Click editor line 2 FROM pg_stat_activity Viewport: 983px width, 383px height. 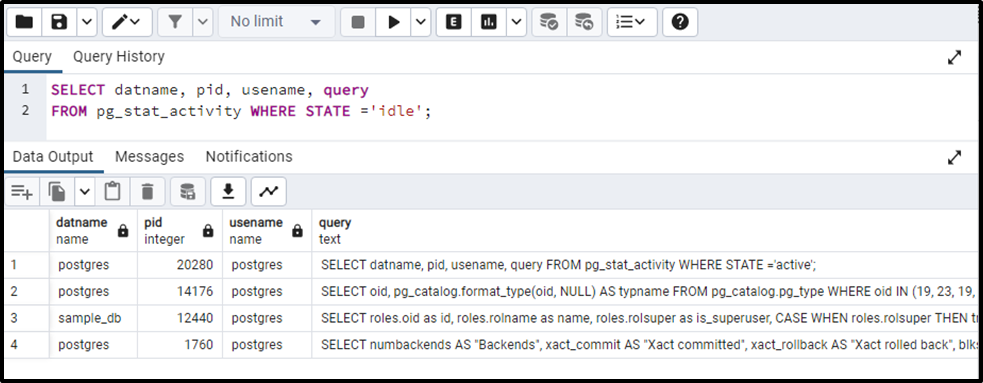241,112
